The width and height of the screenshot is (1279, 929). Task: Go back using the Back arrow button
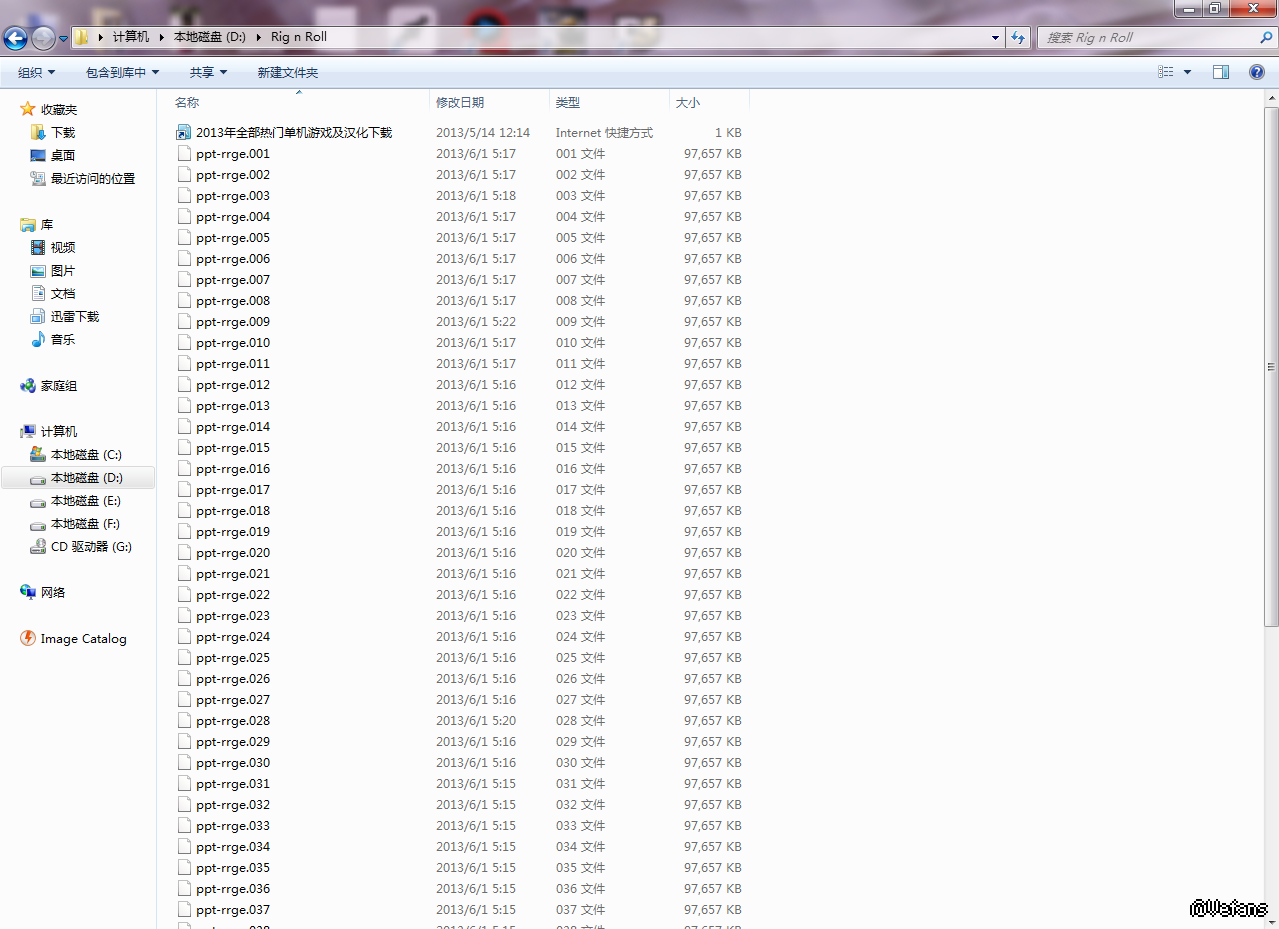[15, 38]
